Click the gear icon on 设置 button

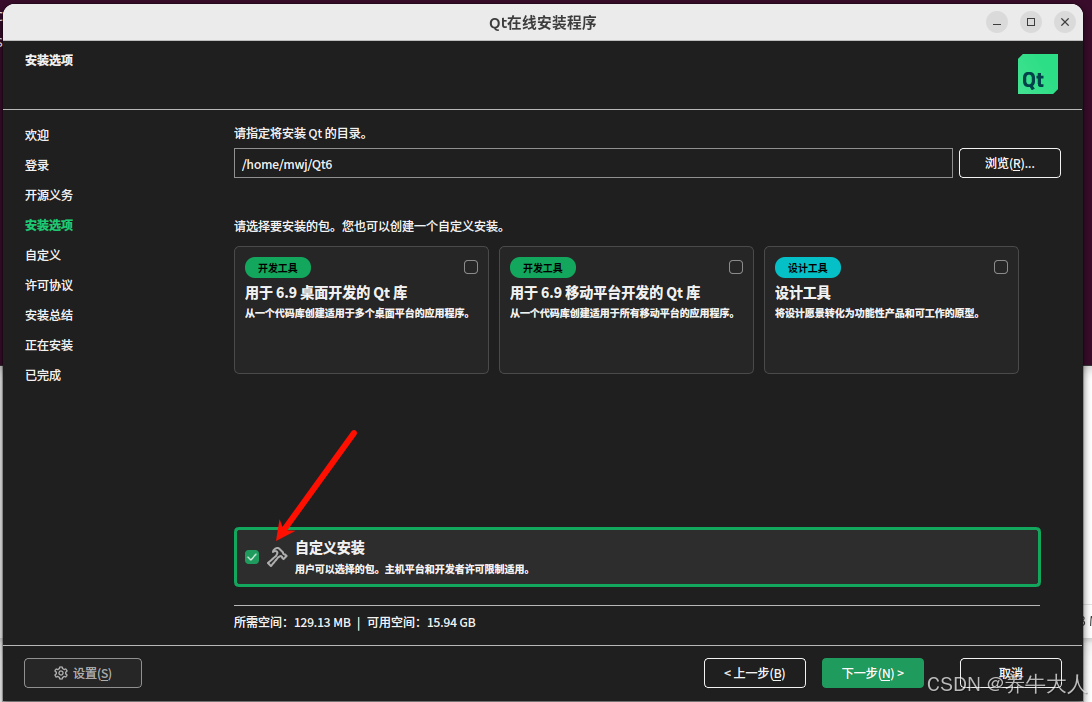(x=61, y=673)
